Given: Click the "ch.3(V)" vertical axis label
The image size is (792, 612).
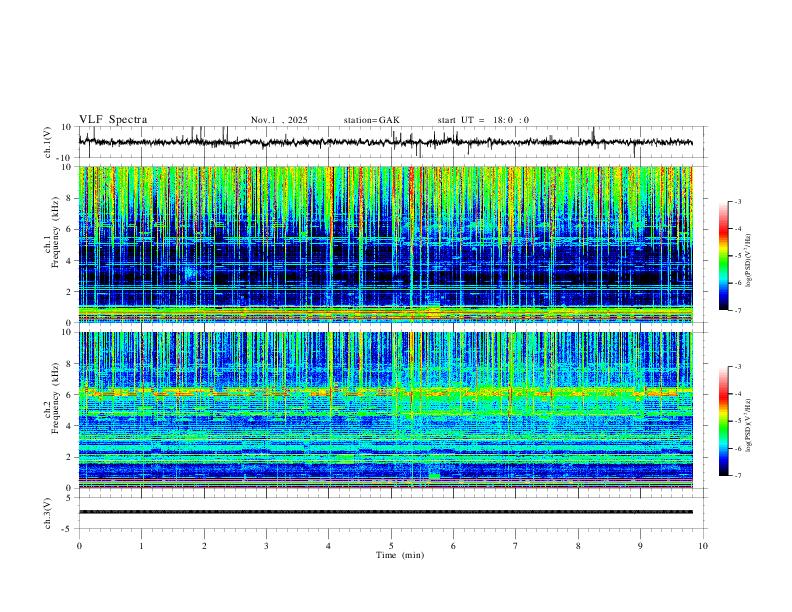Looking at the screenshot, I should 48,513.
